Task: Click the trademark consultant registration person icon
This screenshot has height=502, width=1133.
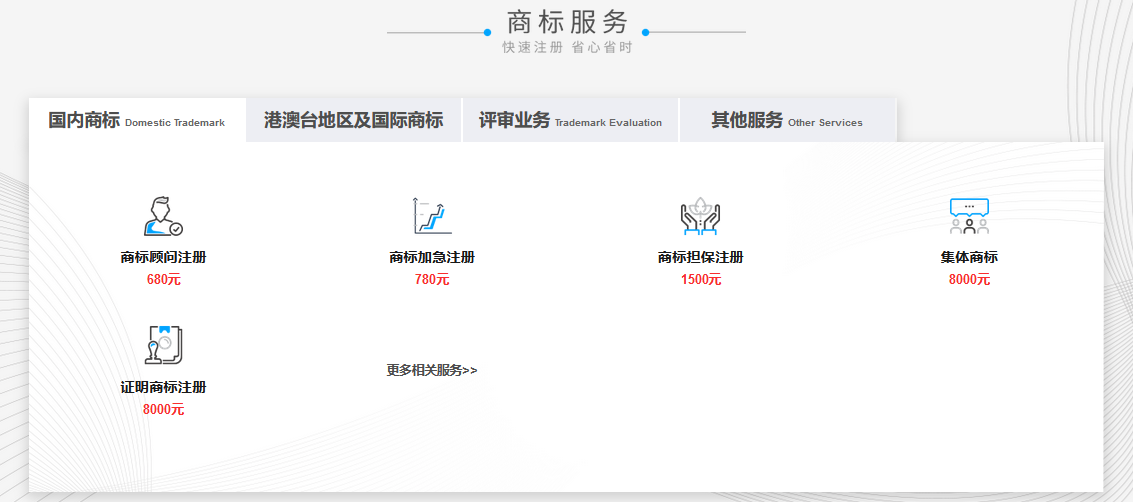Action: 164,216
